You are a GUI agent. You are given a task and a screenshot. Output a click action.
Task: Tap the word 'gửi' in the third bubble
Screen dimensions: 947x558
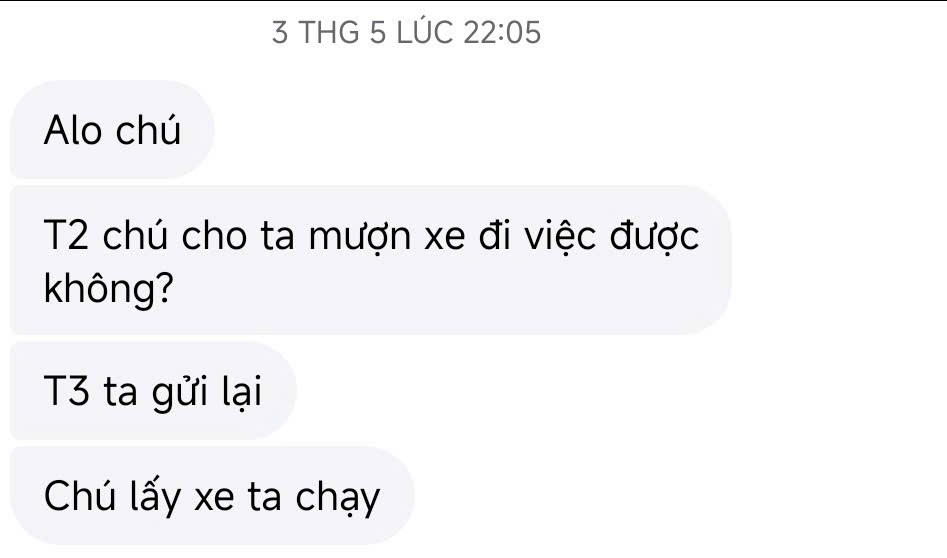click(x=179, y=393)
